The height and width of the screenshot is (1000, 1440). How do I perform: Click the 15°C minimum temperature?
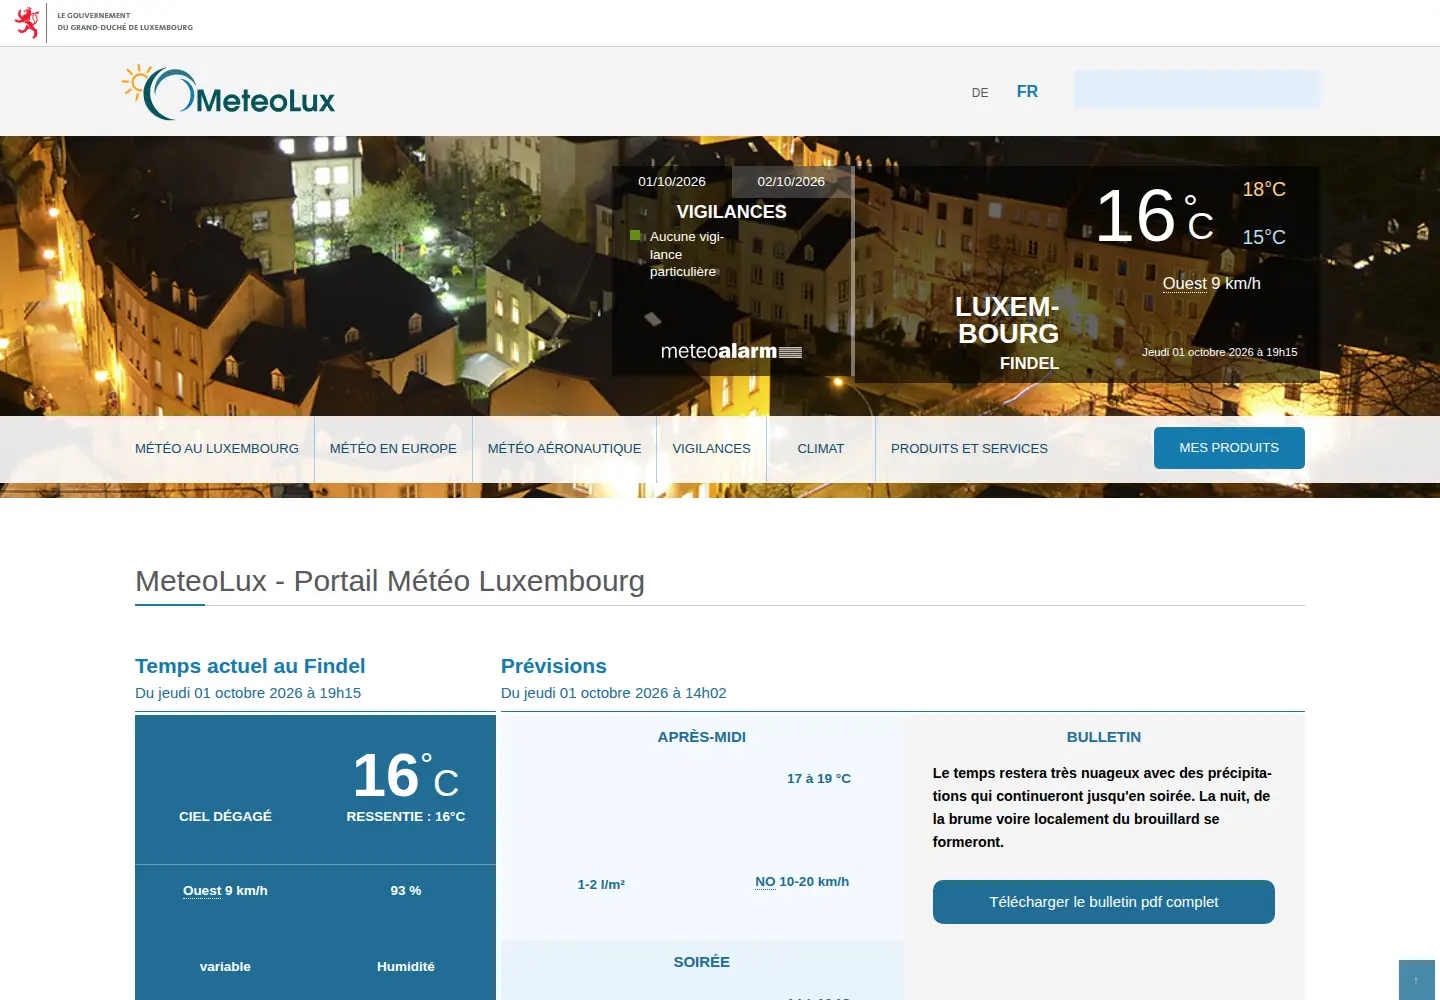tap(1264, 237)
